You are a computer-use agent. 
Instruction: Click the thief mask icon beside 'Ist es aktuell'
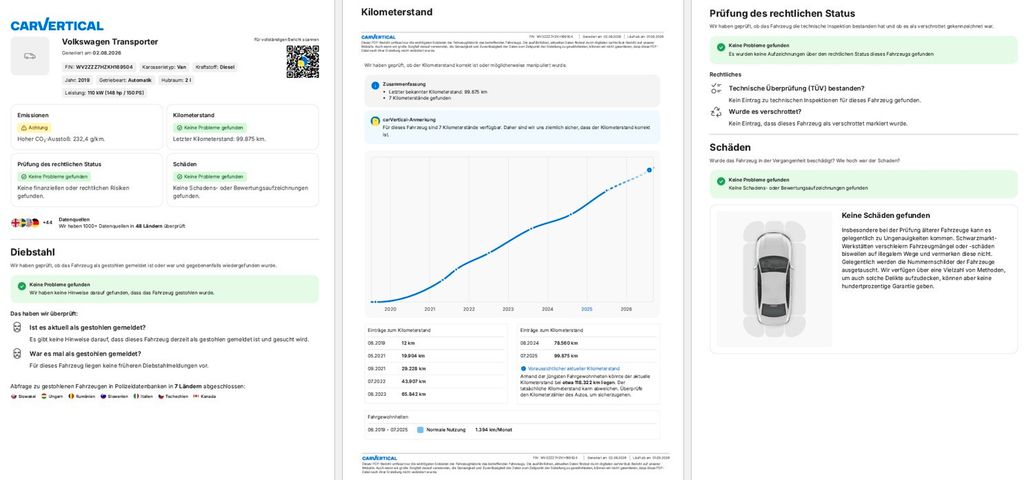16,328
